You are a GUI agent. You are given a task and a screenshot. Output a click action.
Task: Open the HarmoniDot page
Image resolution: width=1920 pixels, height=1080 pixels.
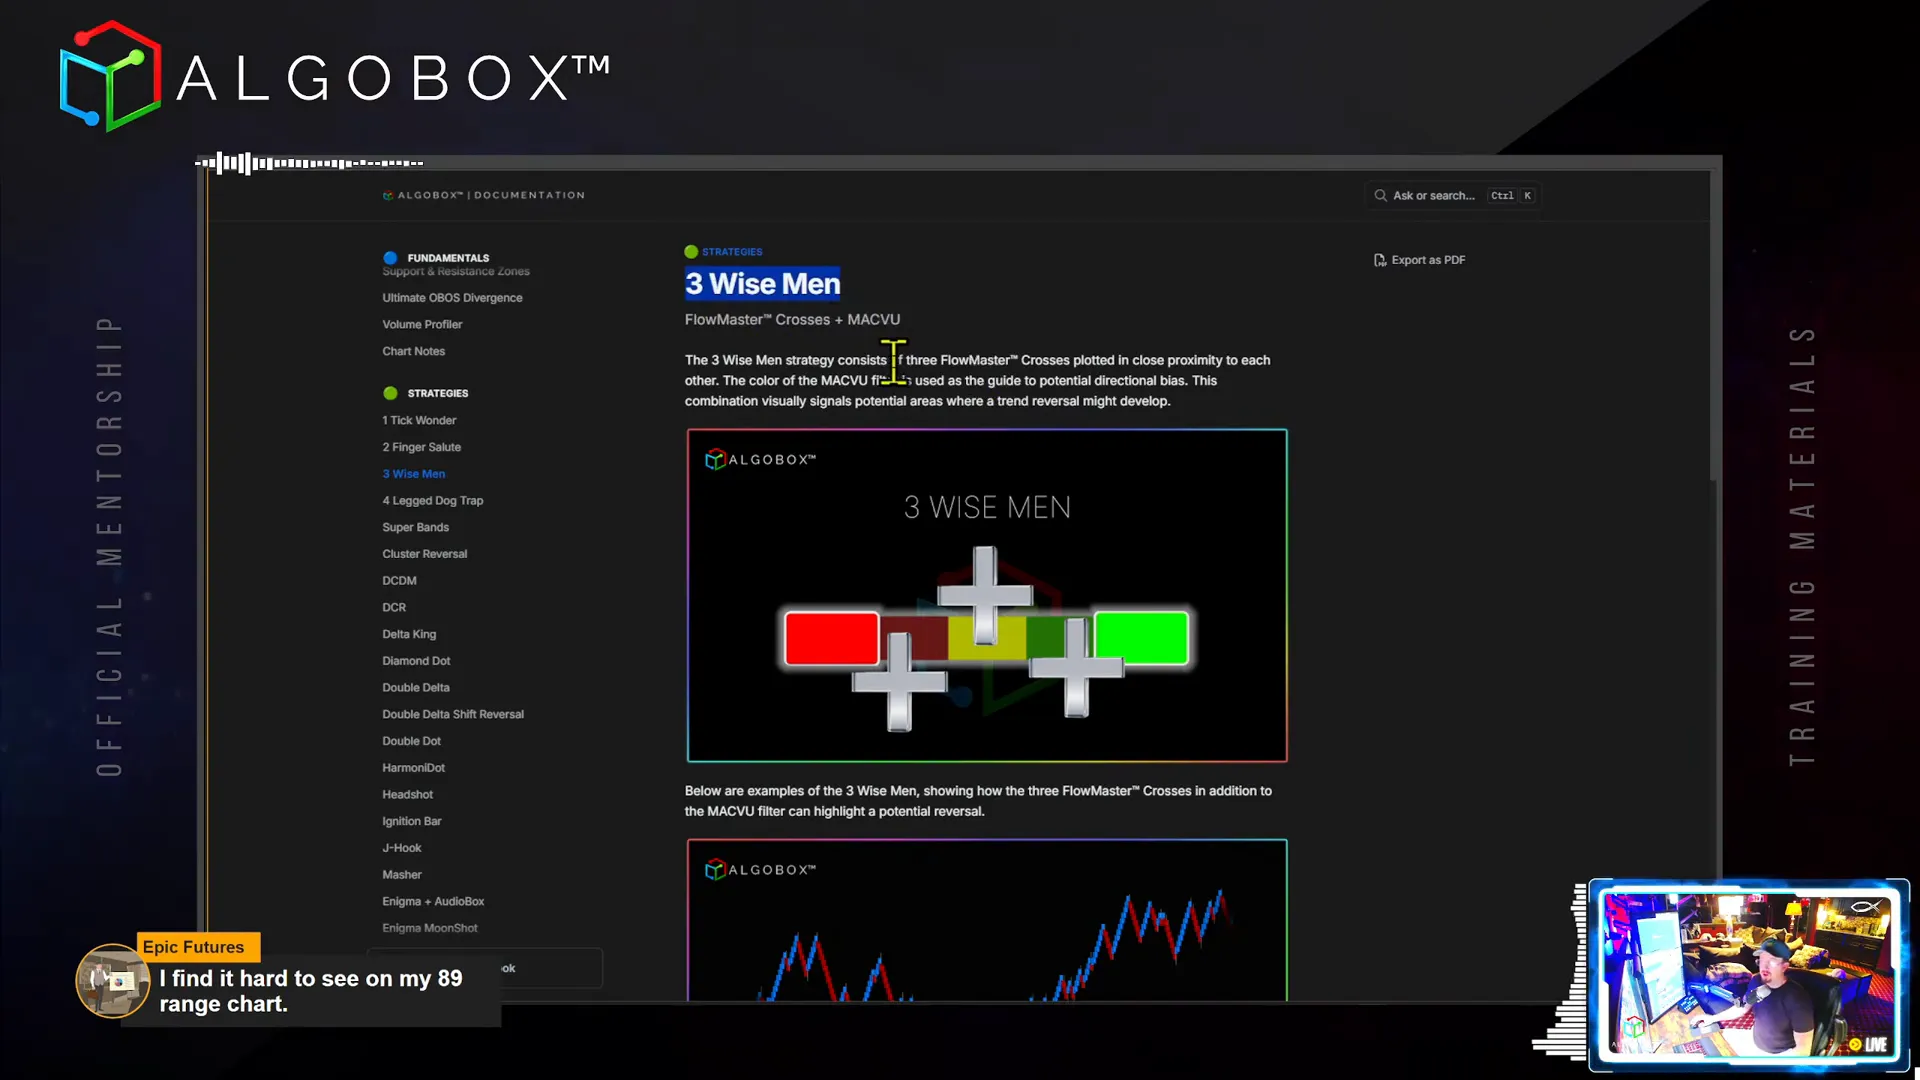(x=414, y=768)
